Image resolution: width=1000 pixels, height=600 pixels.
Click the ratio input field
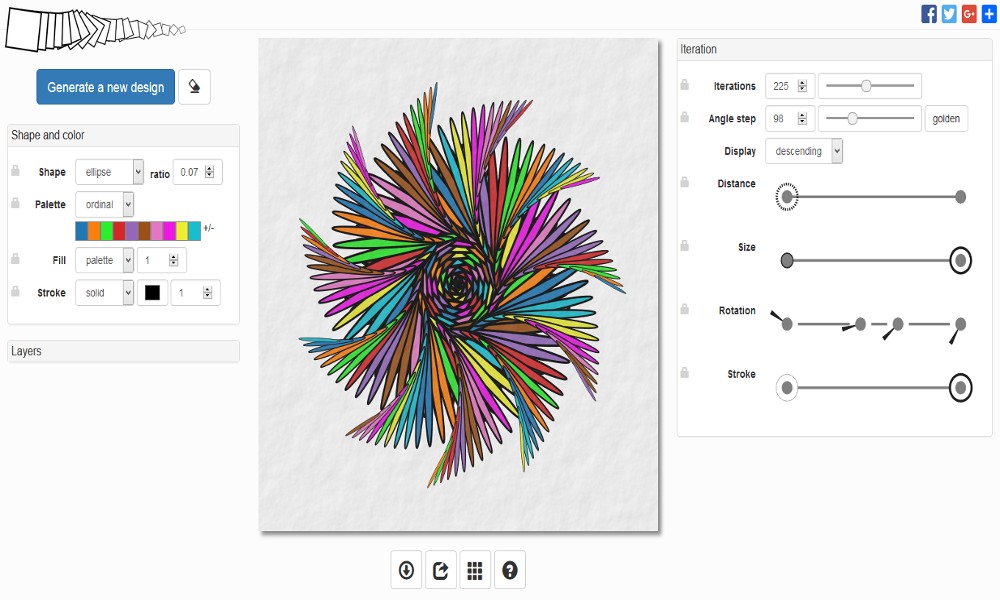click(188, 172)
